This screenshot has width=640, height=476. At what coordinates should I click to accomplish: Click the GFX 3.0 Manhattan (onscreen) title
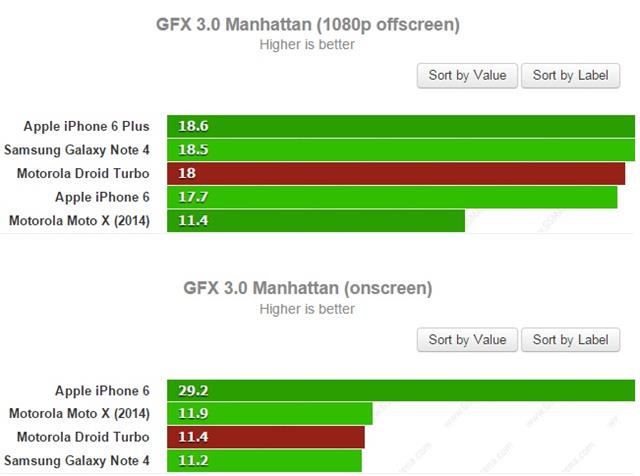click(x=307, y=288)
